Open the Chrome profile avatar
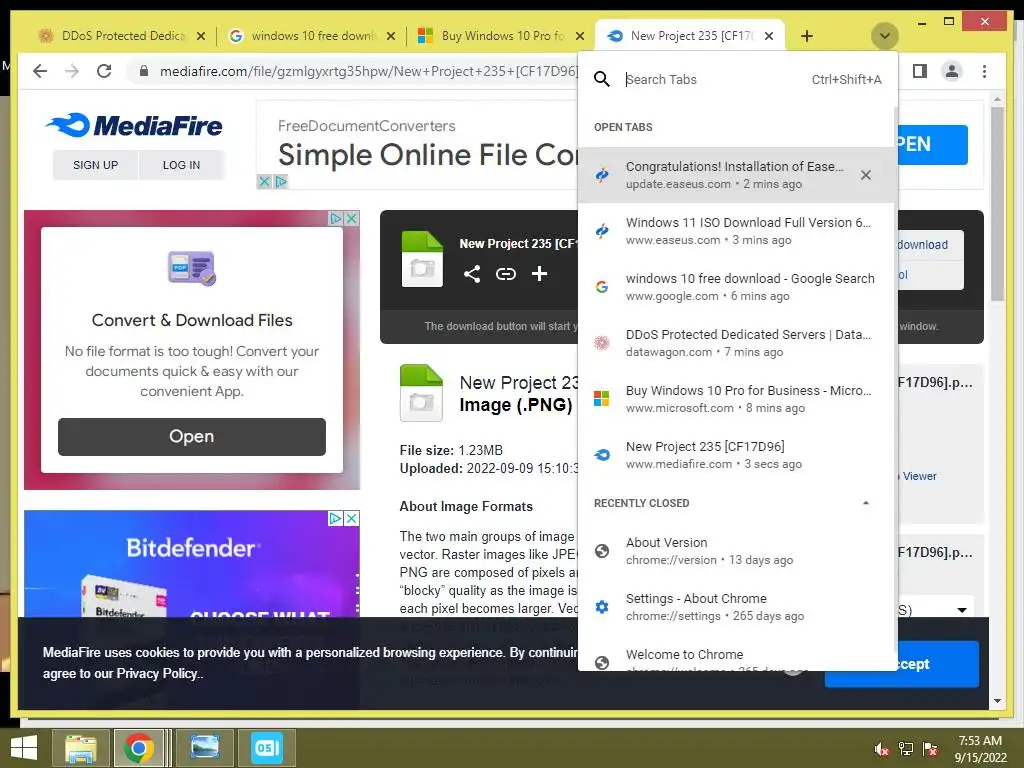 click(x=952, y=71)
